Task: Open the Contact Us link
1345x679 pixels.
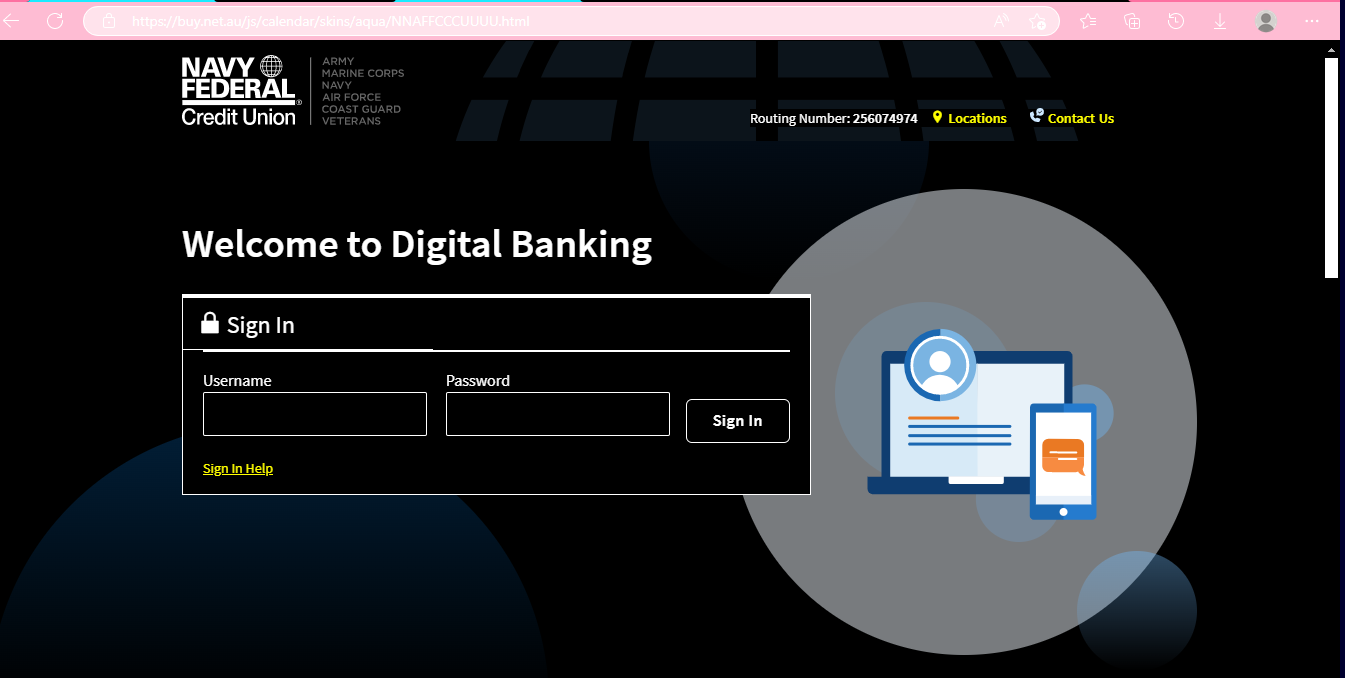Action: (x=1080, y=118)
